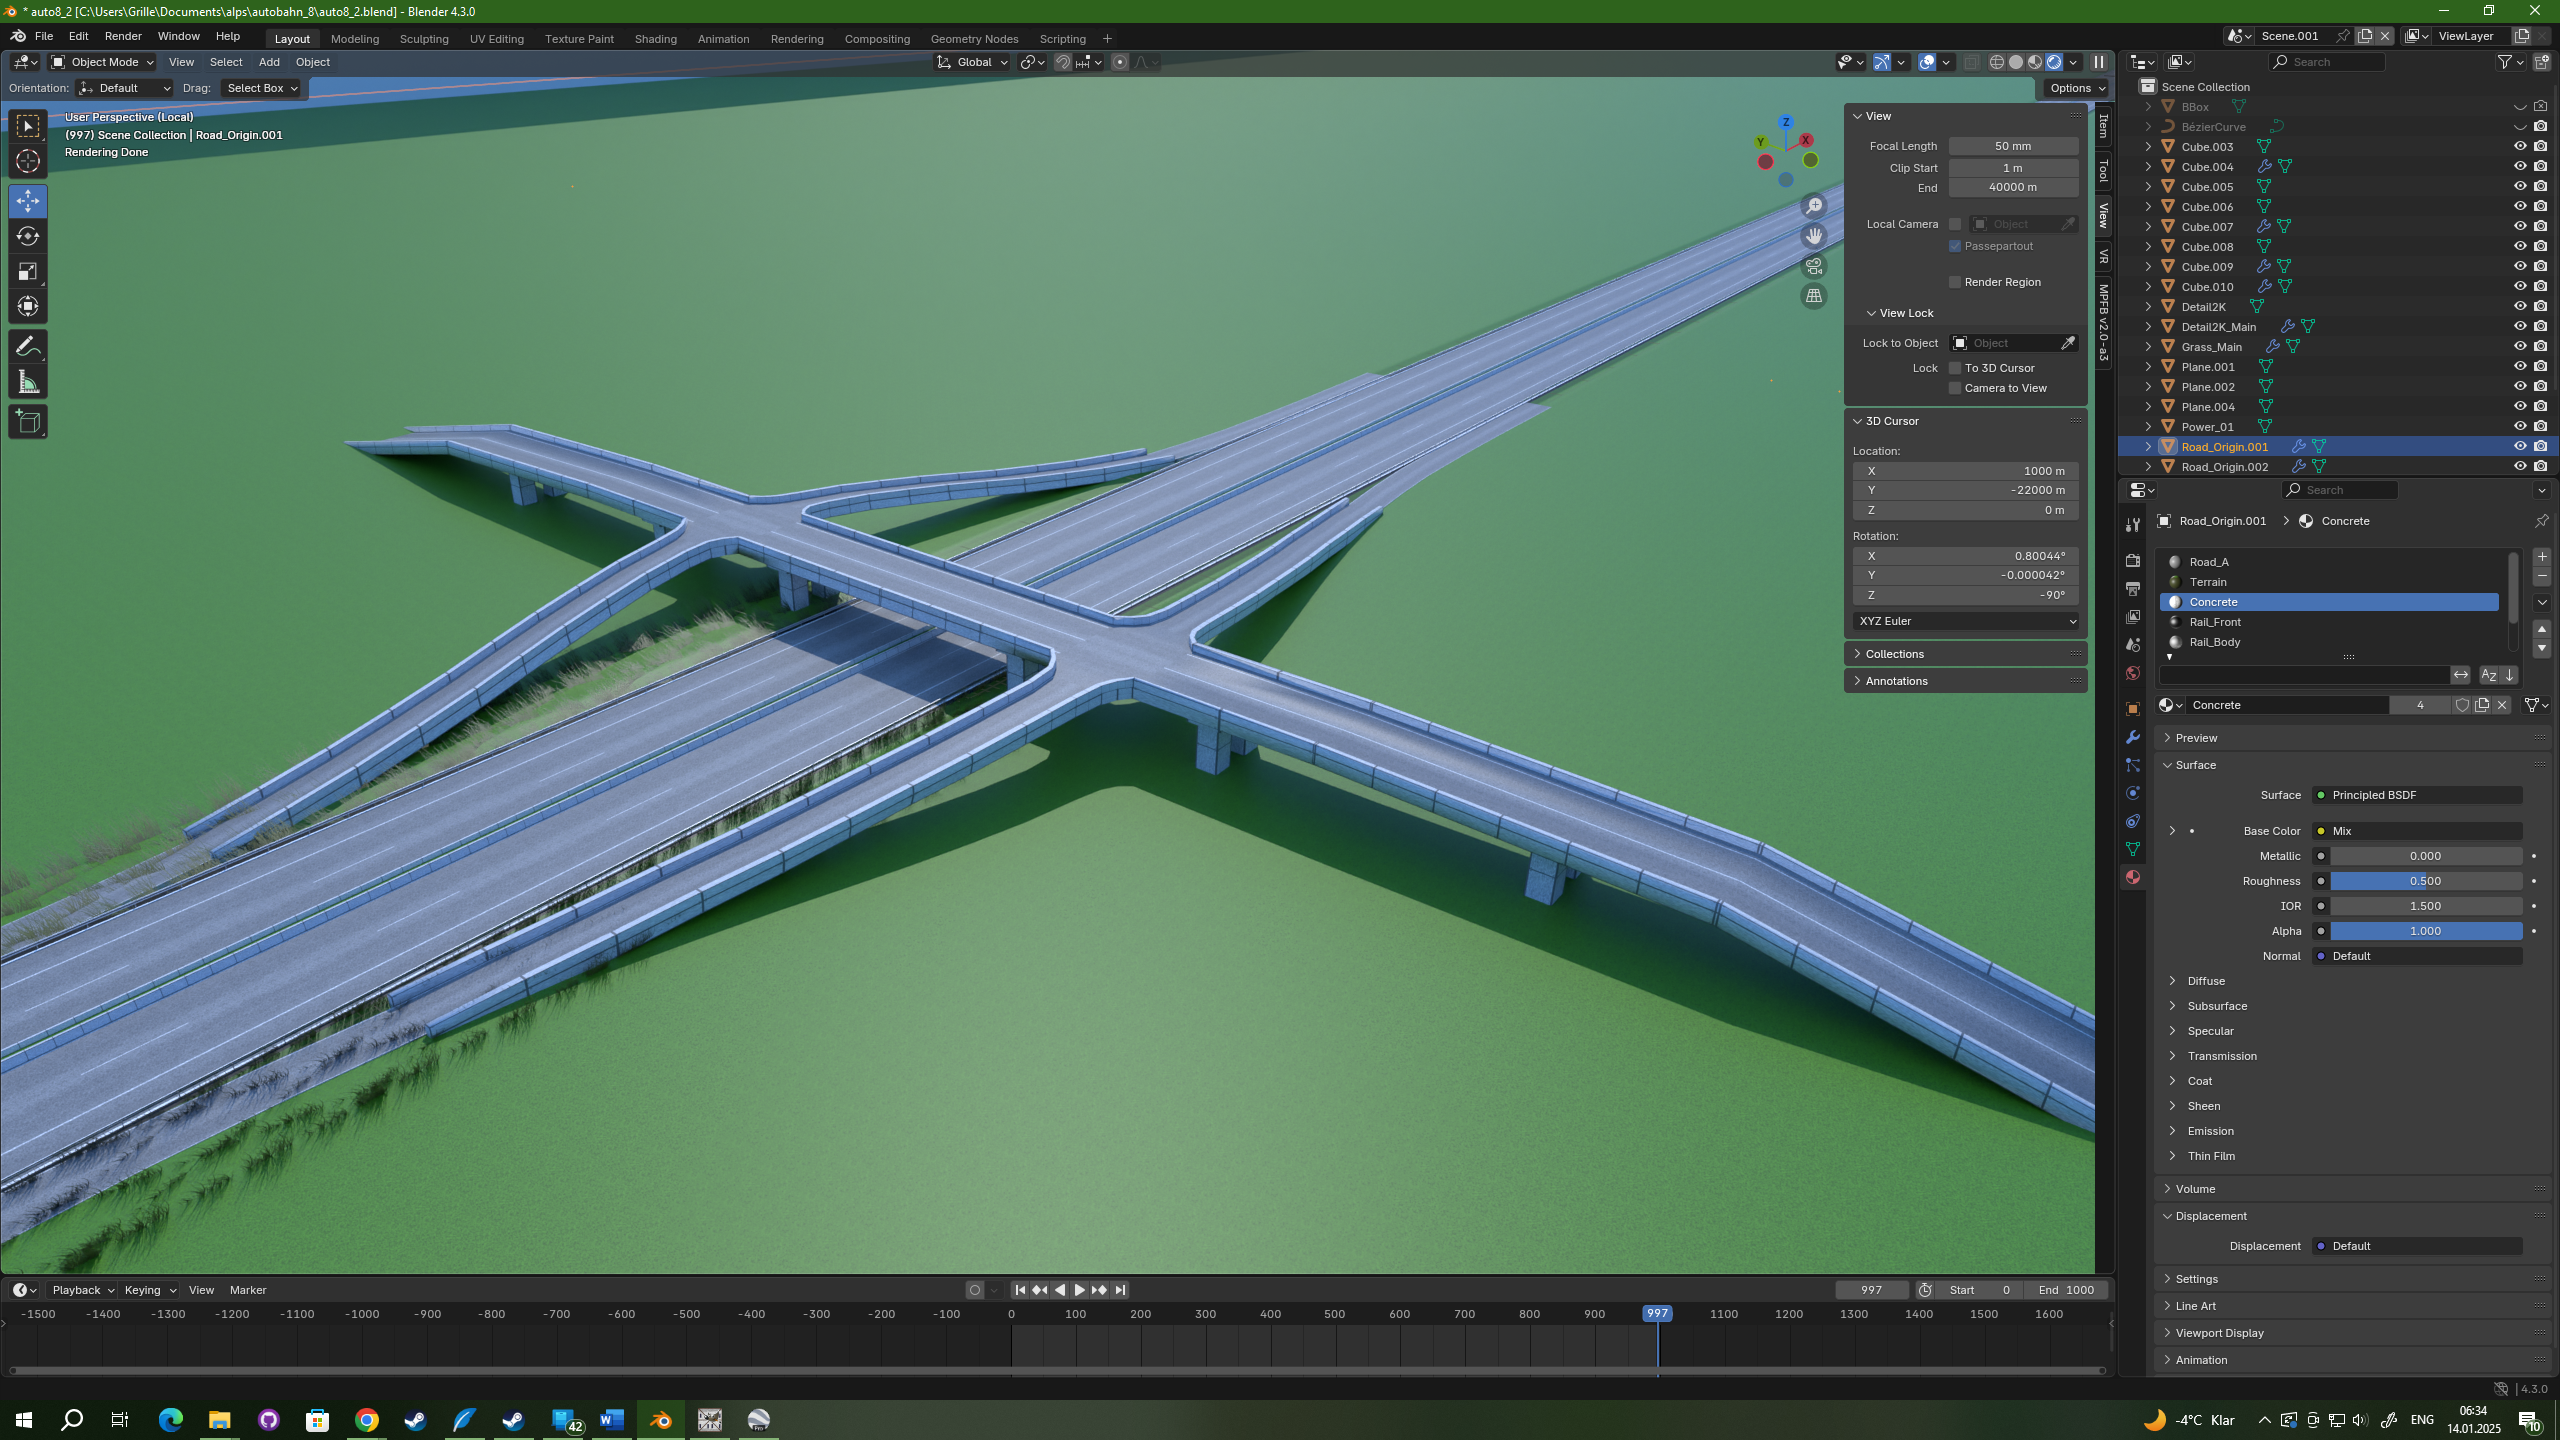Enable the Render Region checkbox
Image resolution: width=2560 pixels, height=1440 pixels.
pos(1955,282)
